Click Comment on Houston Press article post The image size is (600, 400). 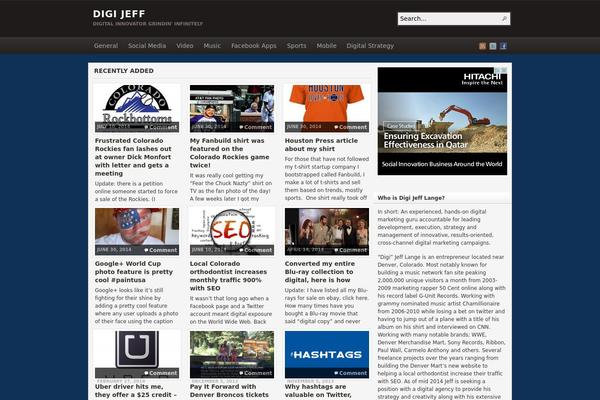351,127
